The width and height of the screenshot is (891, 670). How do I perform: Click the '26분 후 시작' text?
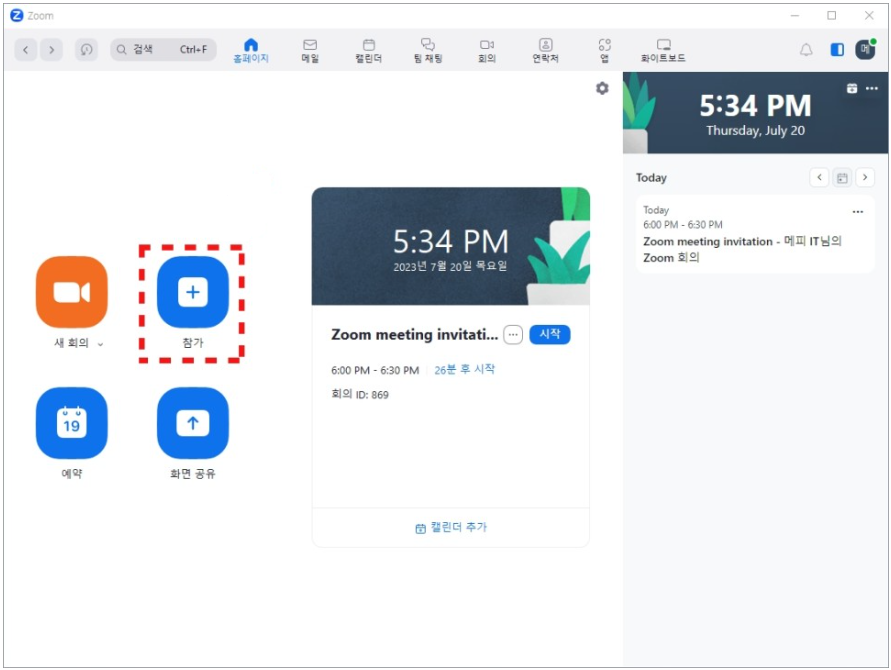pos(464,370)
